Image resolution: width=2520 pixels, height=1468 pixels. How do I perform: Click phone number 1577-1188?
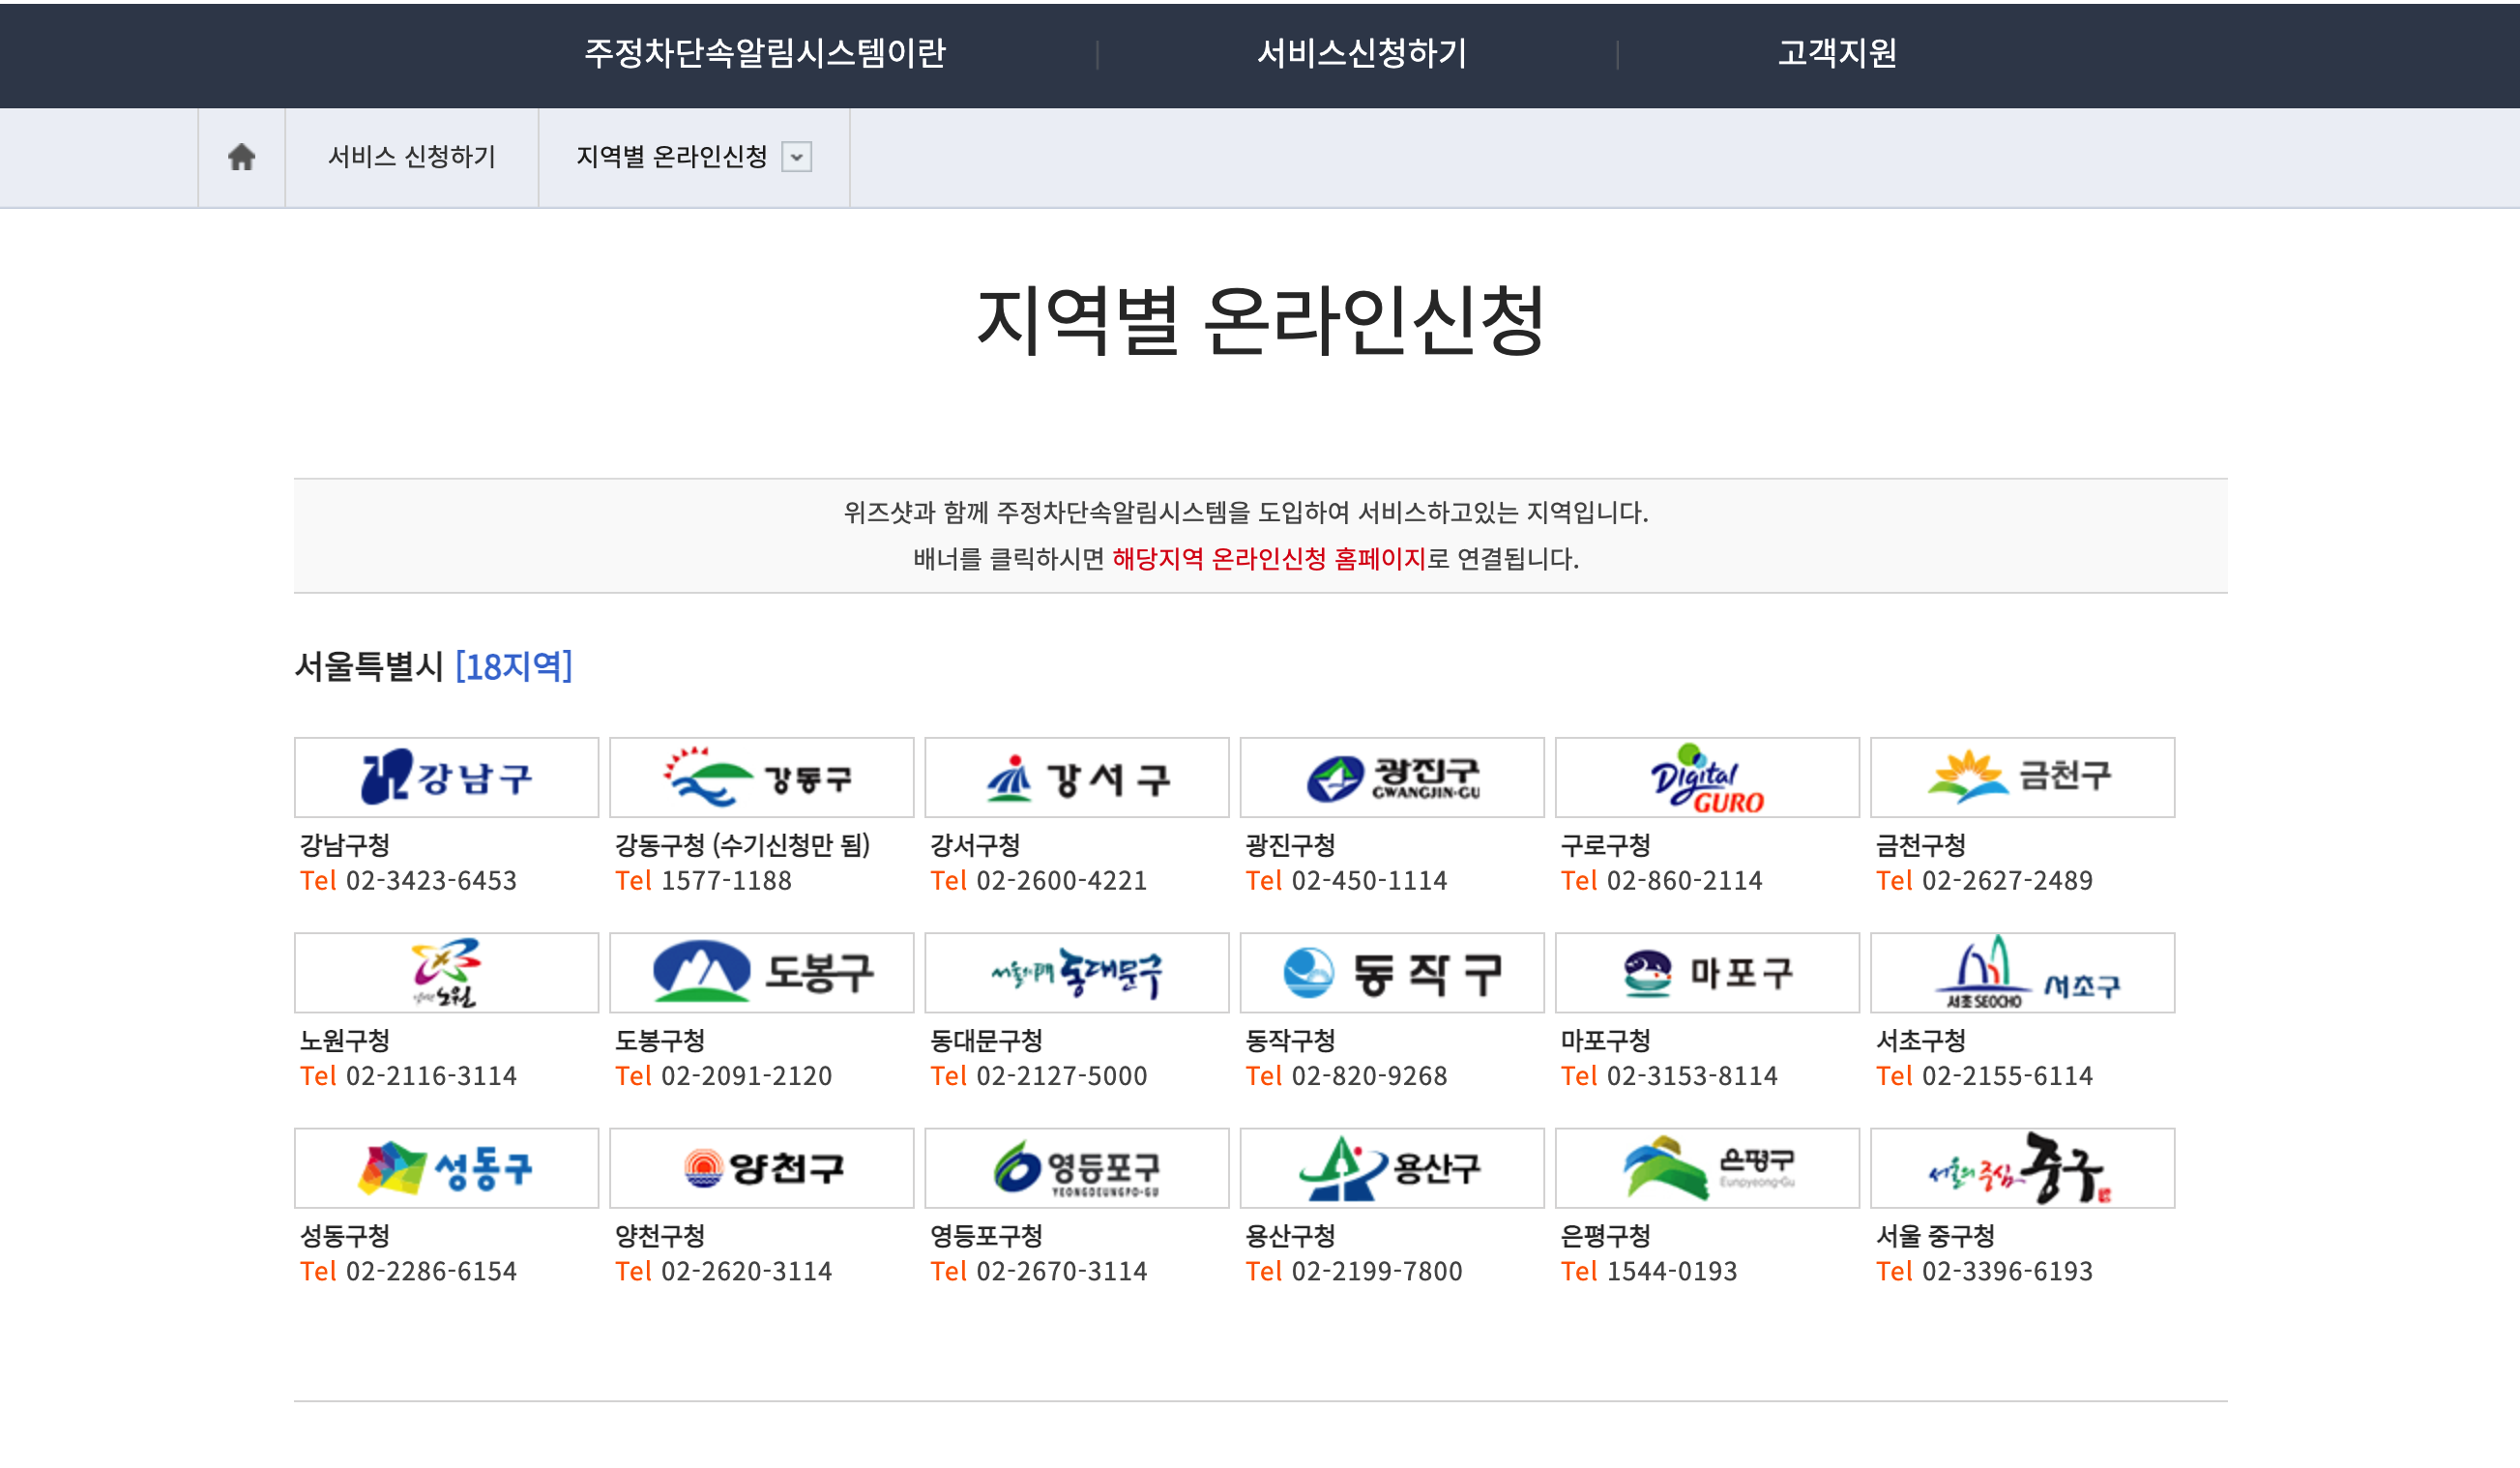(x=726, y=880)
